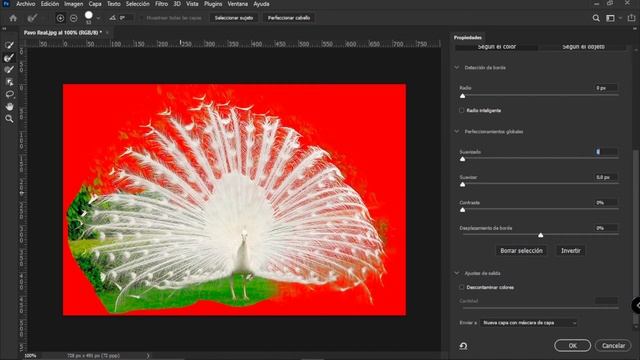
Task: Open the workspace layout switcher icon
Action: (x=610, y=18)
